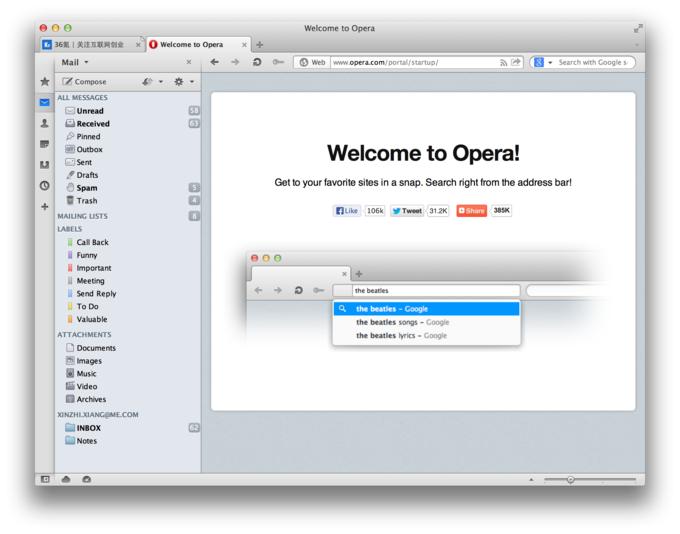Click the address bar URL field

point(415,62)
